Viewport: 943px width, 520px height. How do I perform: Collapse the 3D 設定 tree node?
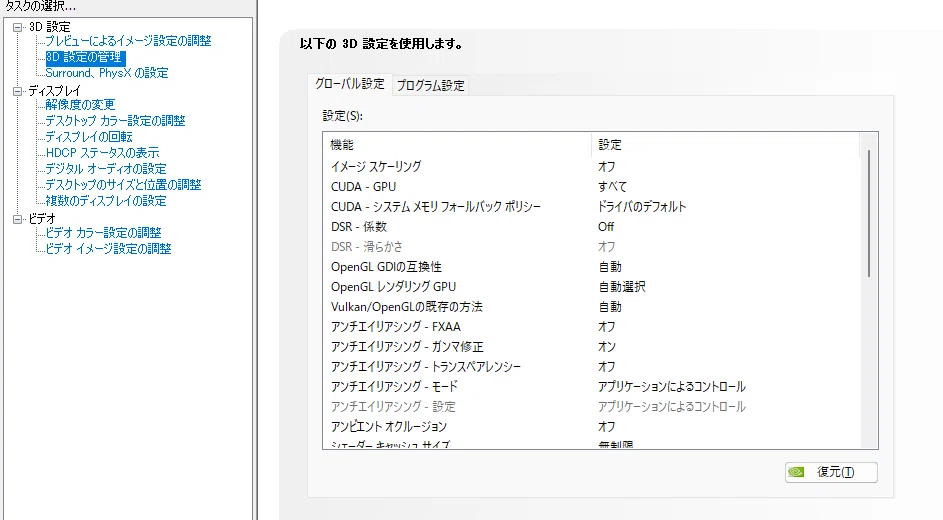[x=17, y=27]
